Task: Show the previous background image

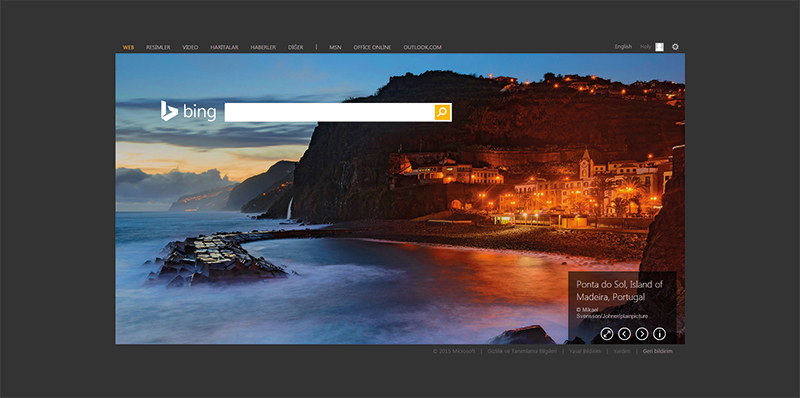Action: tap(624, 334)
